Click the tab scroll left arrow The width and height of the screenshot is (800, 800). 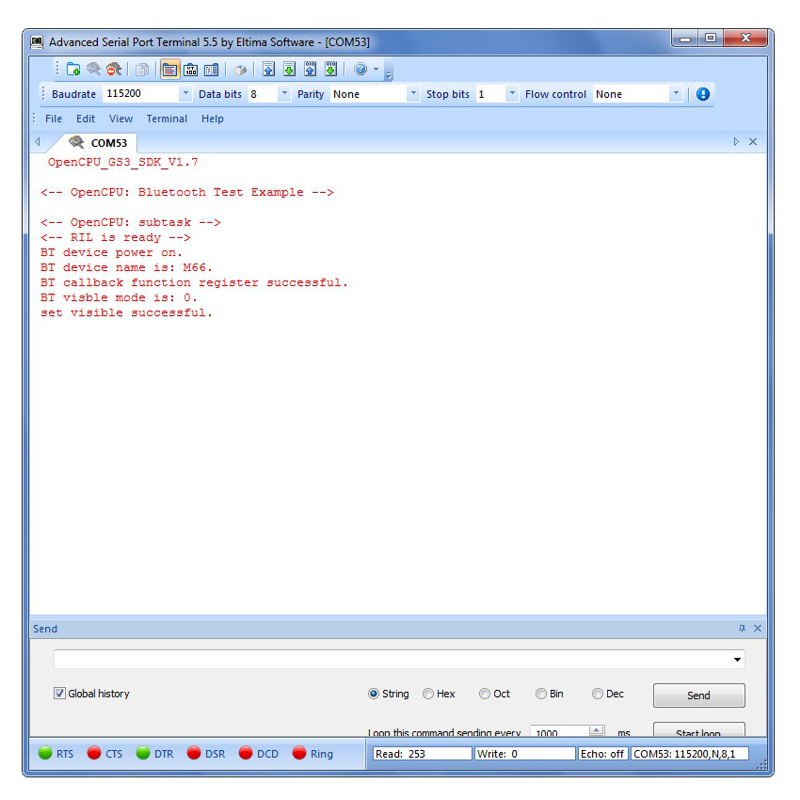(38, 141)
